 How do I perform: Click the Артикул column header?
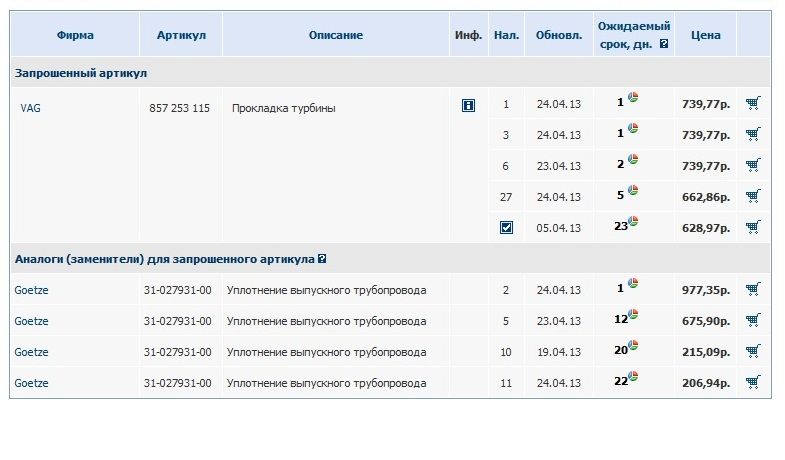[x=181, y=35]
